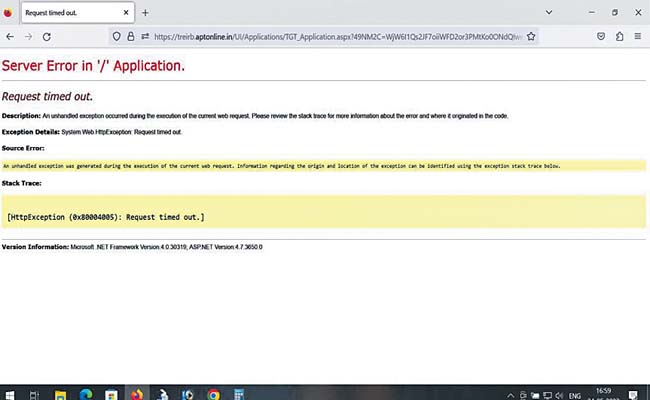This screenshot has height=400, width=650.
Task: Open the list all tabs dropdown
Action: [549, 12]
